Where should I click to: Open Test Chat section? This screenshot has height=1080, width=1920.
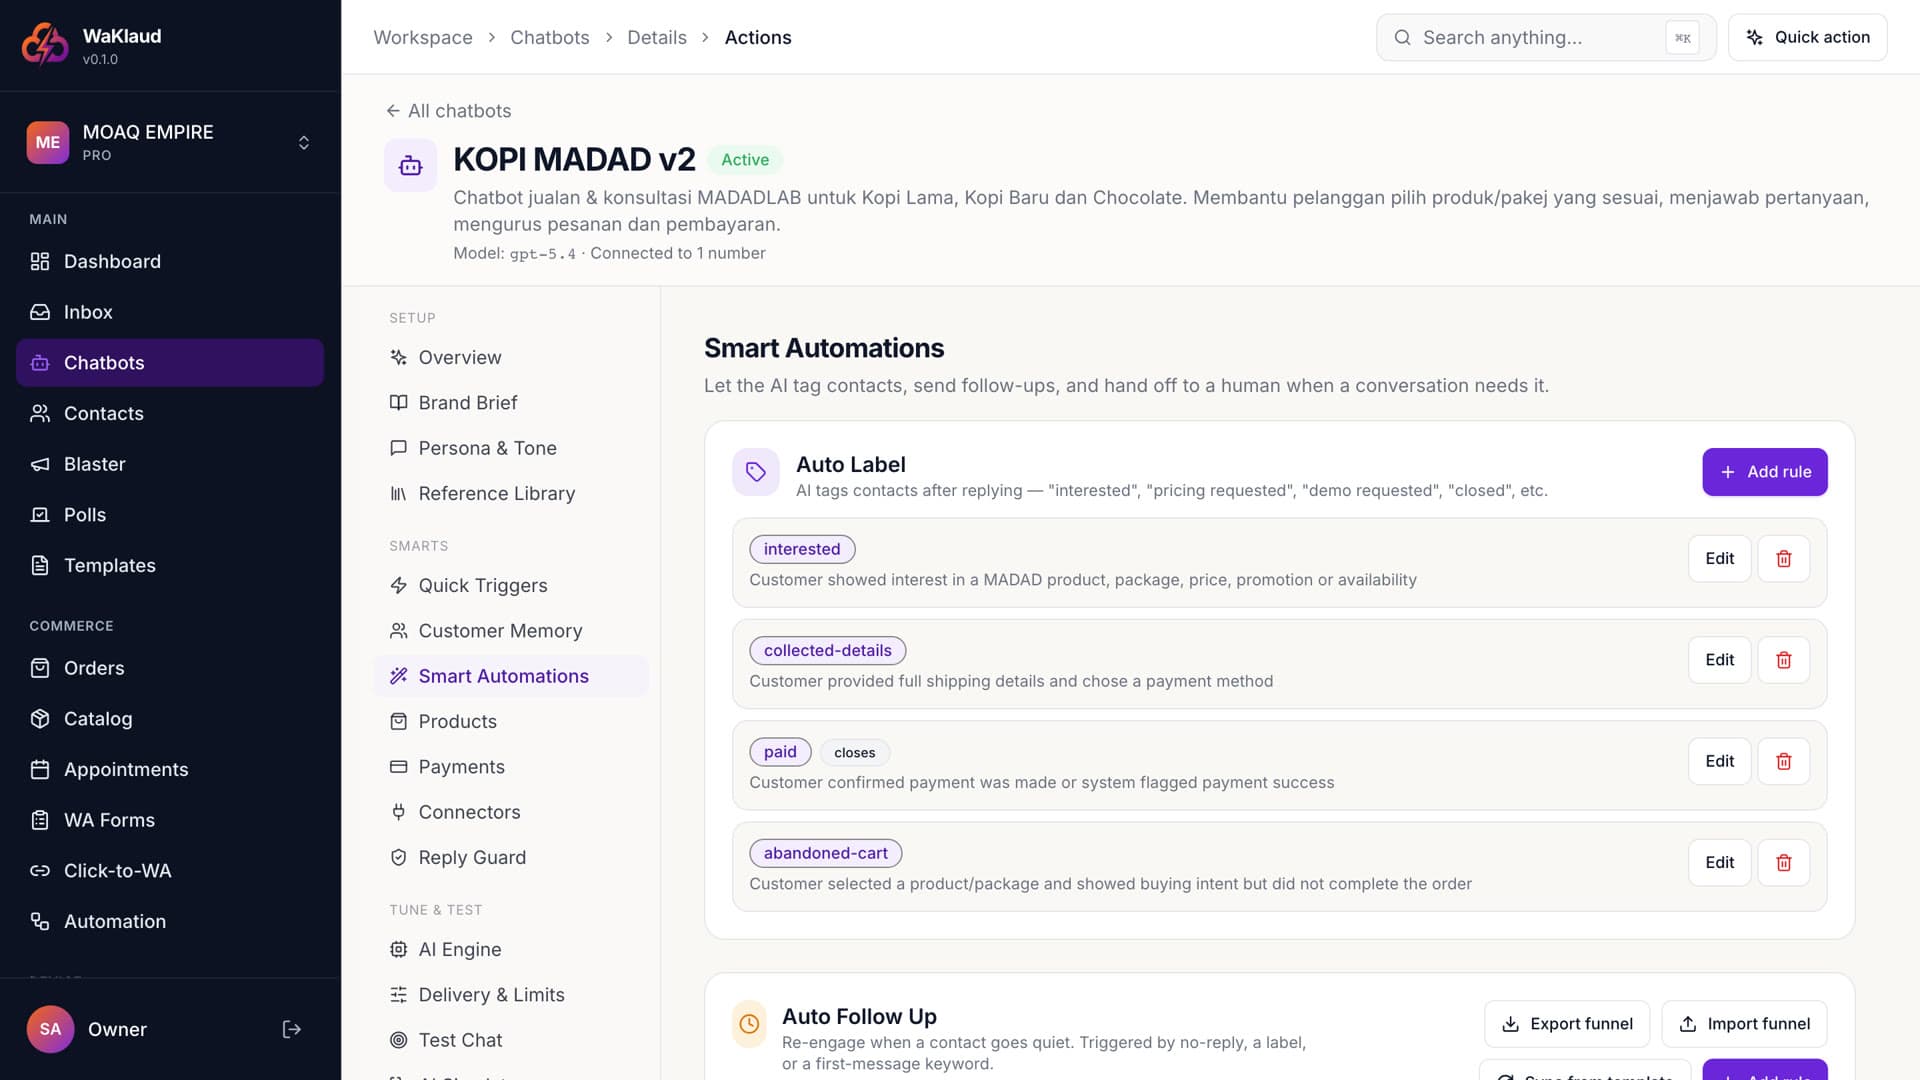511,1040
